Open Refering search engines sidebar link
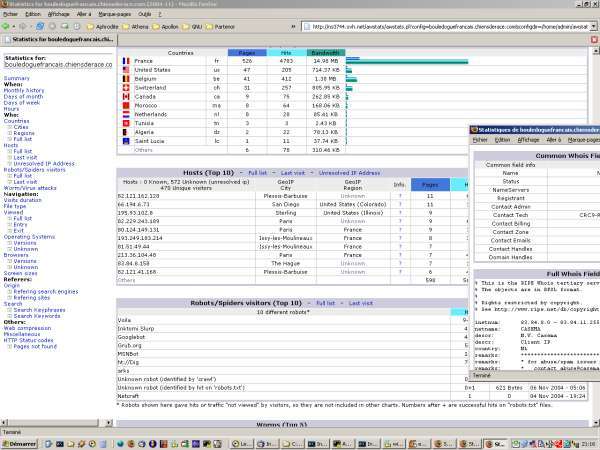This screenshot has height=450, width=600. [46, 292]
